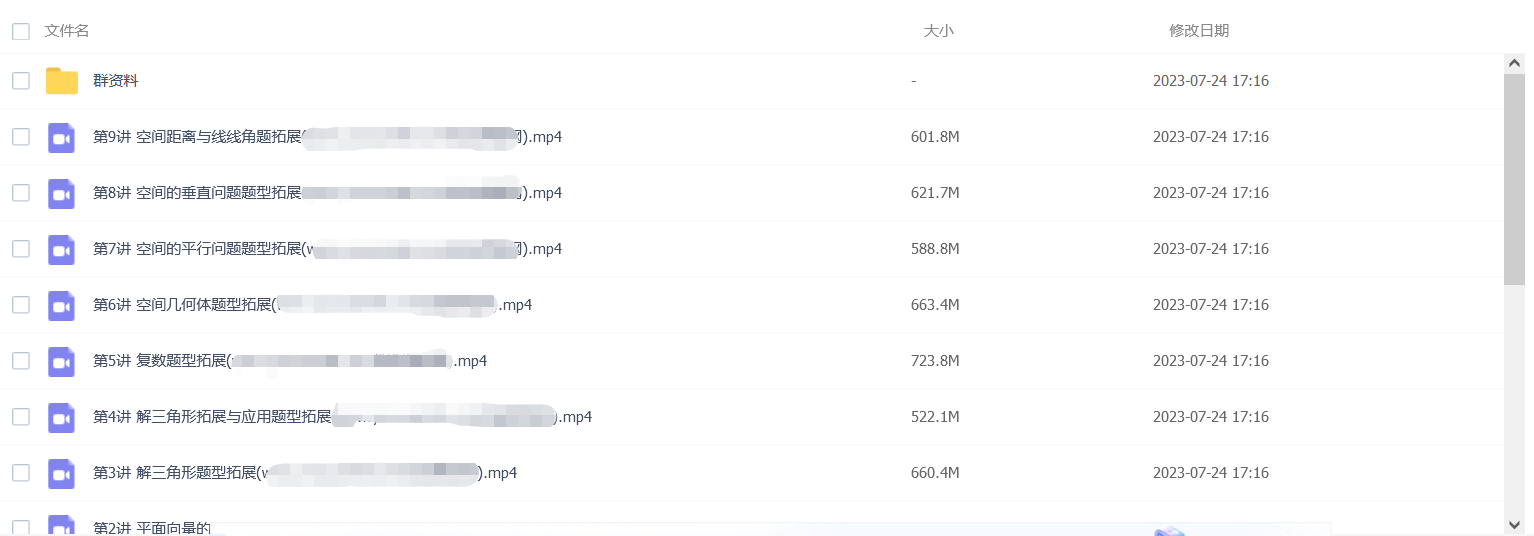Sort list by 大小 column header
The image size is (1534, 536).
(x=938, y=31)
